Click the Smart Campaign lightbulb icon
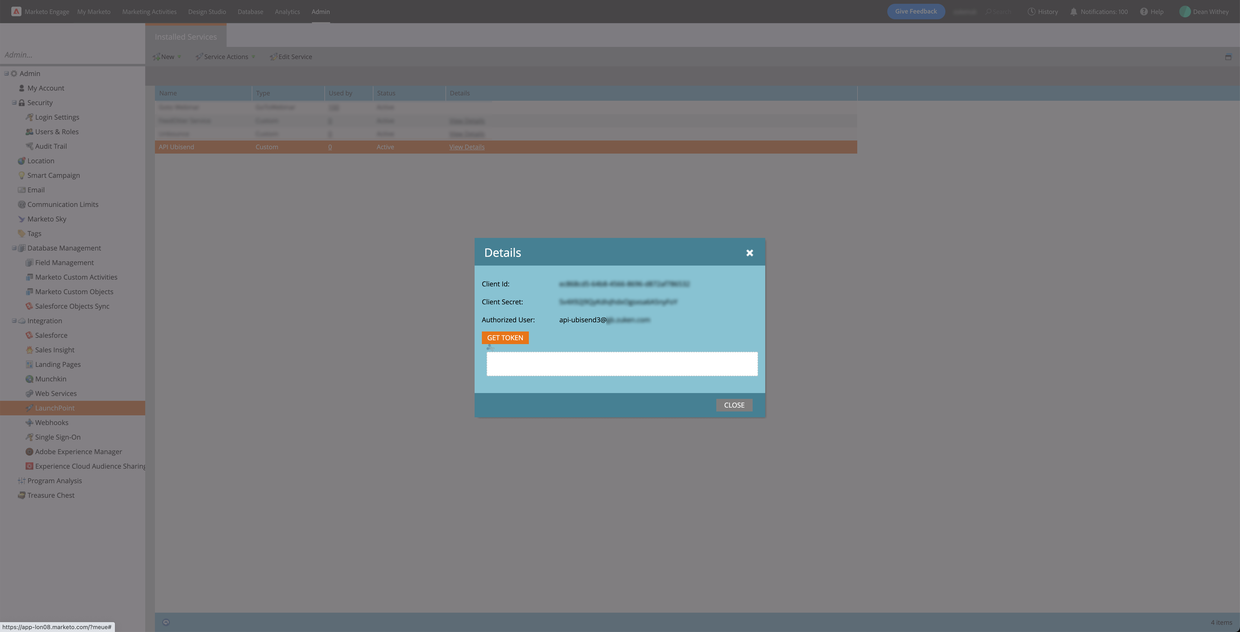 click(x=21, y=175)
